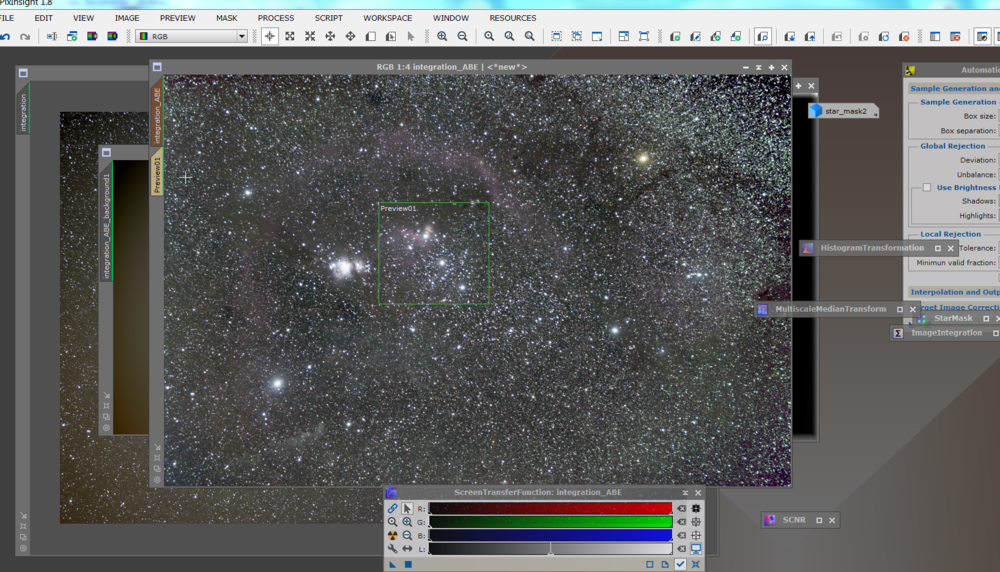Click the ImageIntegration sigma icon
Screen dimensions: 1000x572
[898, 333]
